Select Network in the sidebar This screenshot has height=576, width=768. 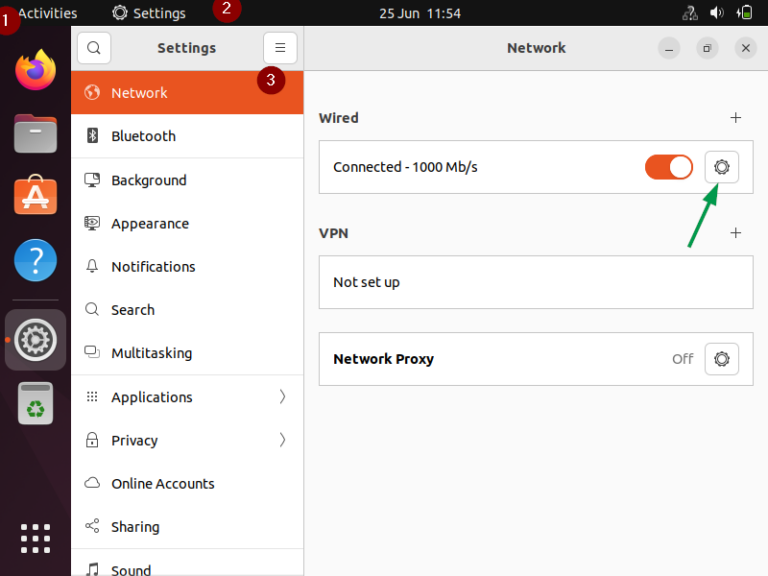[187, 93]
